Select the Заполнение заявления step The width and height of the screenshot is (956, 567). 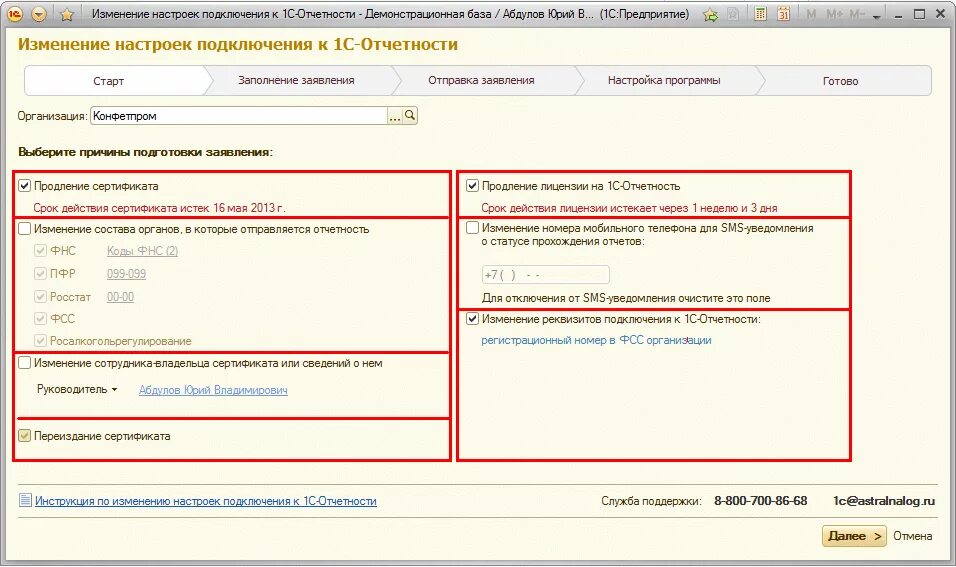pos(296,80)
